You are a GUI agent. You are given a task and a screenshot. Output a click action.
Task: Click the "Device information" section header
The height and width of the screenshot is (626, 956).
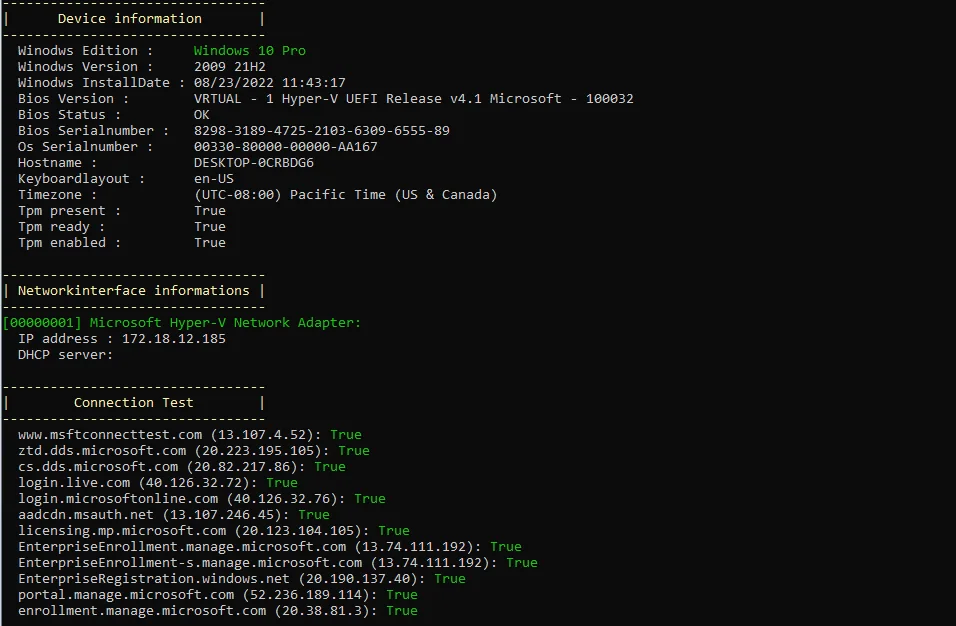click(x=130, y=19)
